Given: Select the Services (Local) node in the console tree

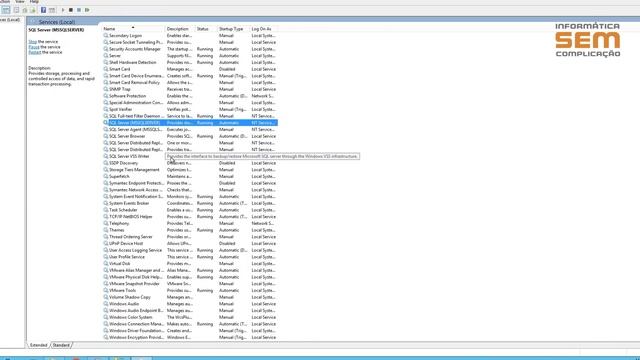Looking at the screenshot, I should click(x=10, y=20).
